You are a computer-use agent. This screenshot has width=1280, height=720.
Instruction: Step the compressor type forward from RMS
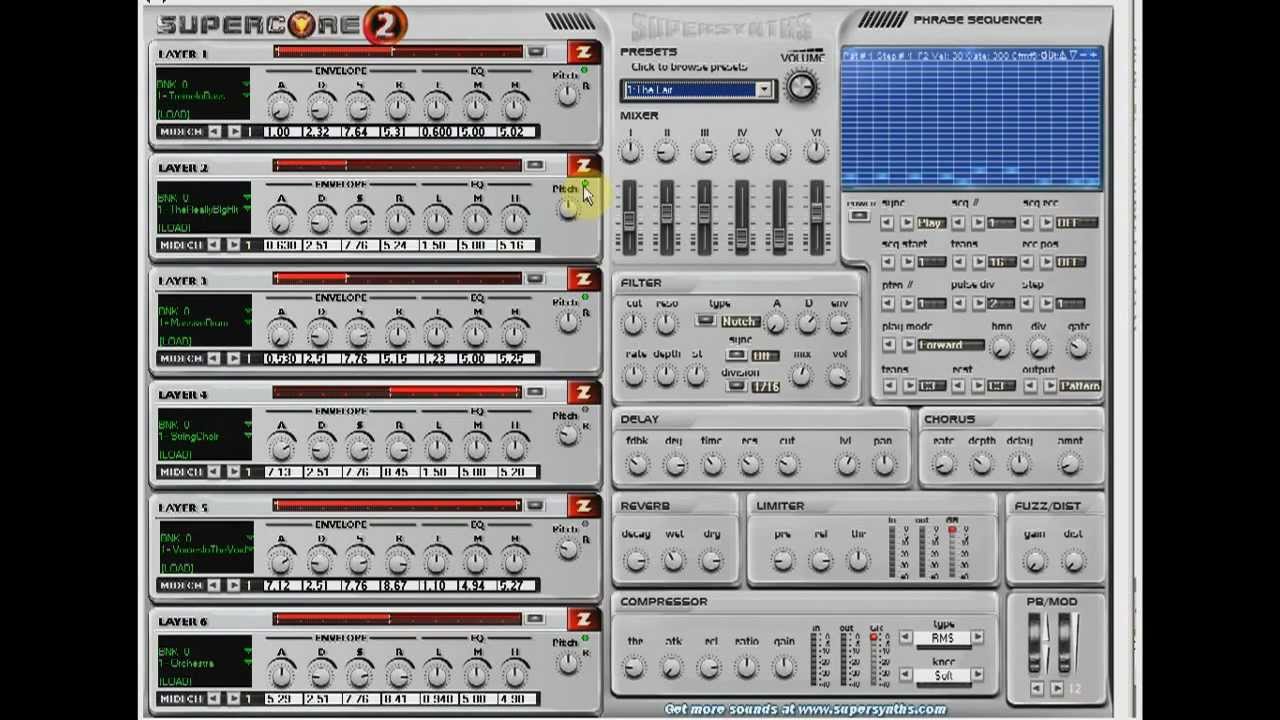tap(977, 638)
